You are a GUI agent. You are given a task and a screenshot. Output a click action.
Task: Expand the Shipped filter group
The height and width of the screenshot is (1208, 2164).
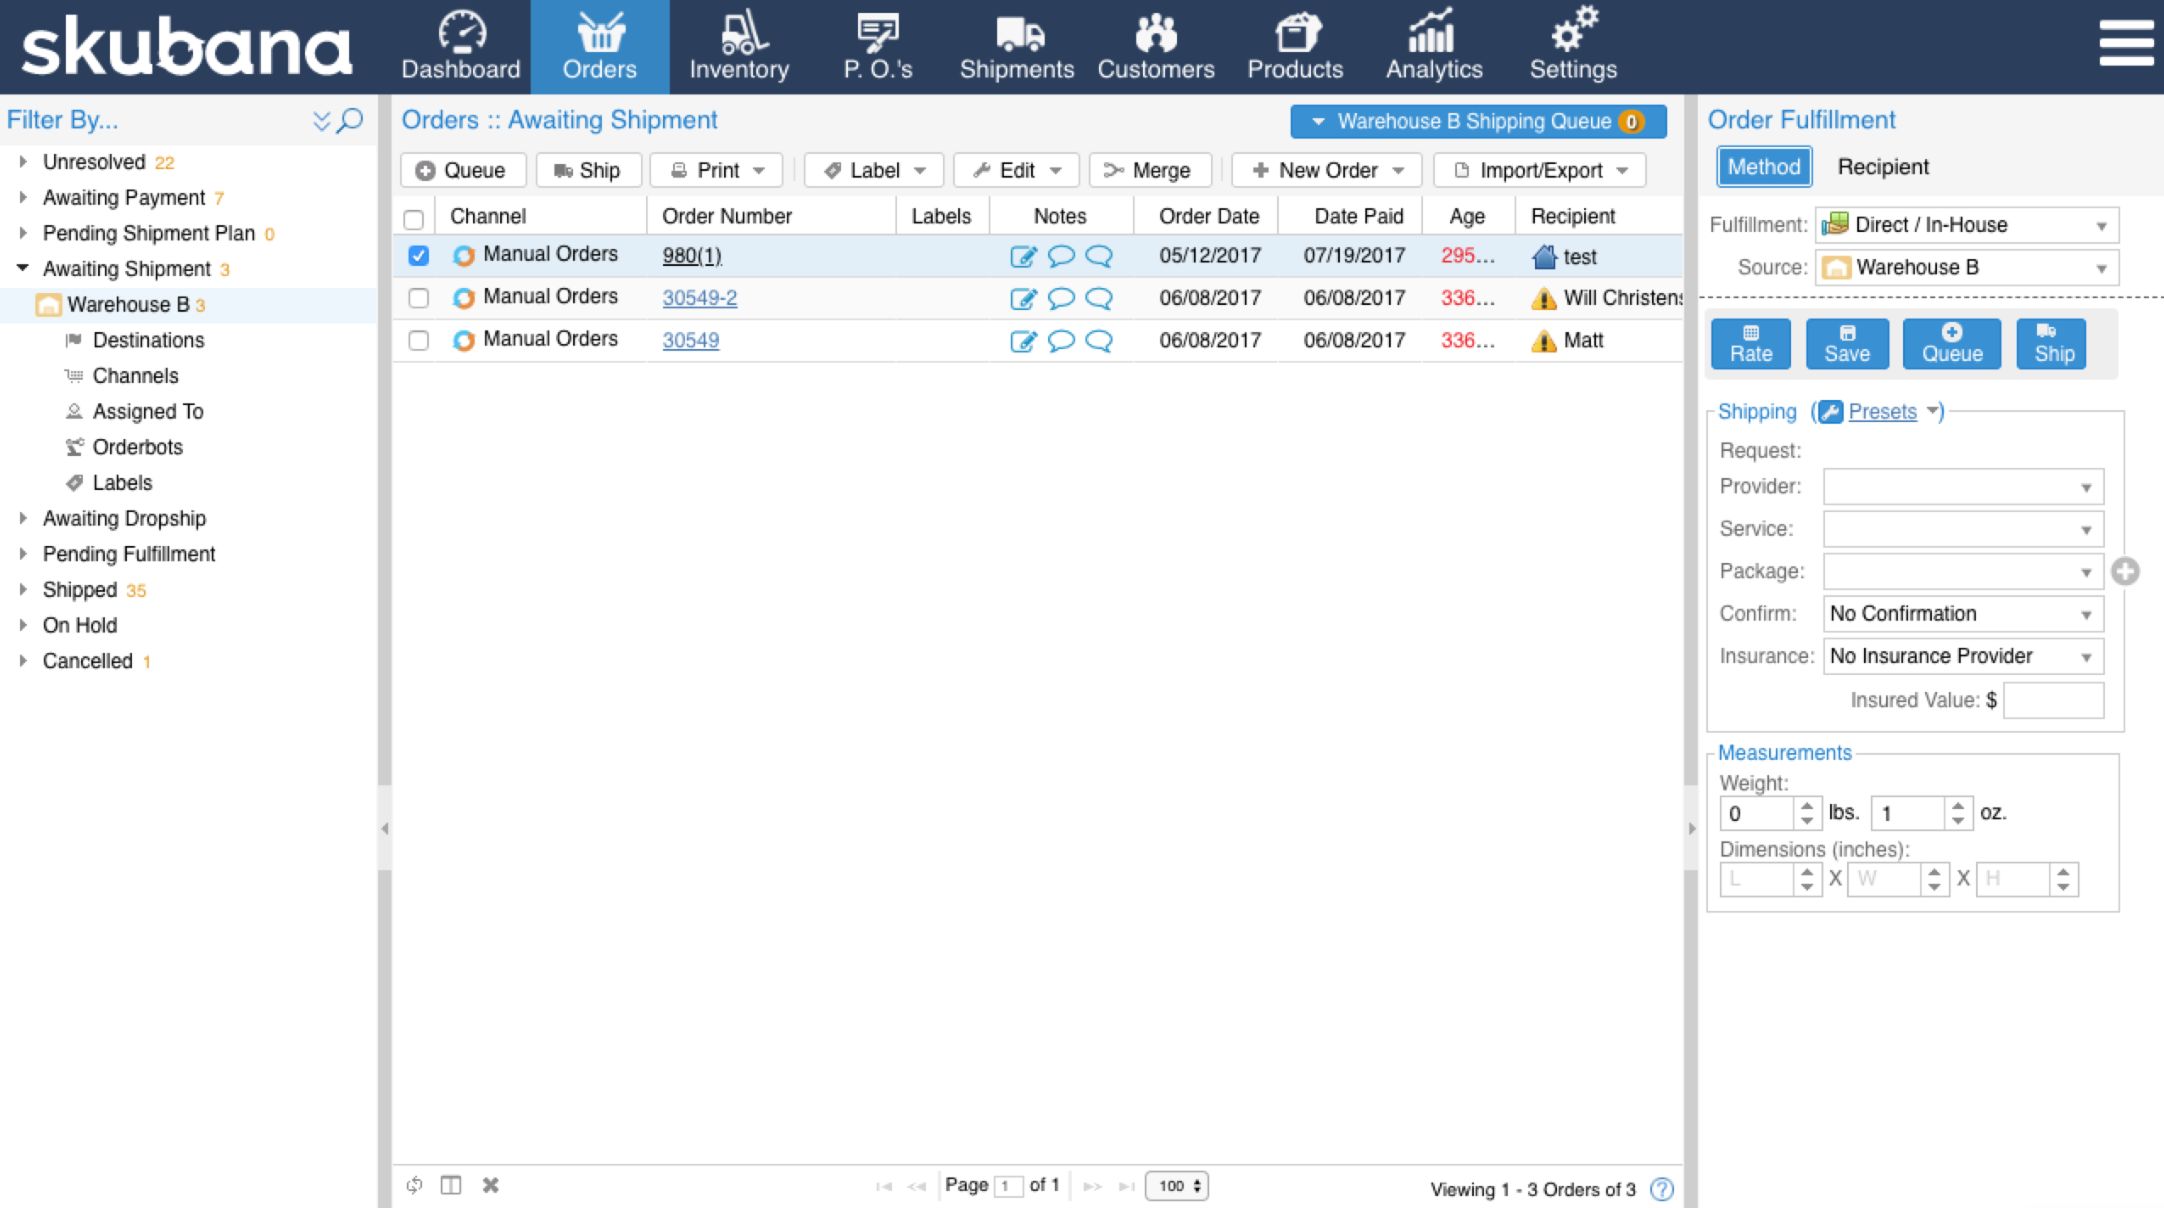tap(22, 589)
